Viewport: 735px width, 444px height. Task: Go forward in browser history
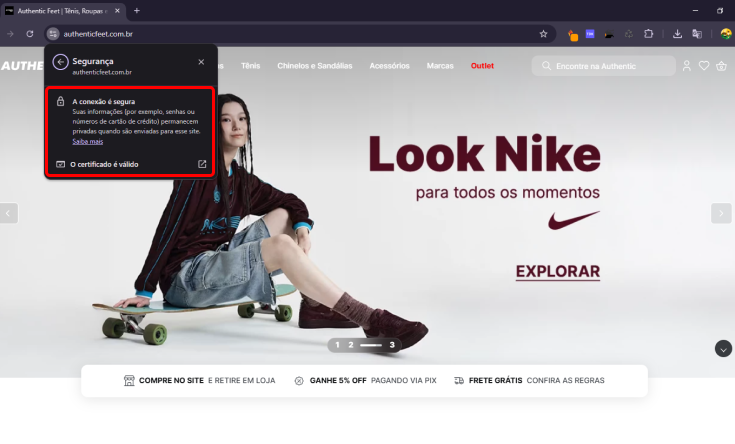click(10, 34)
